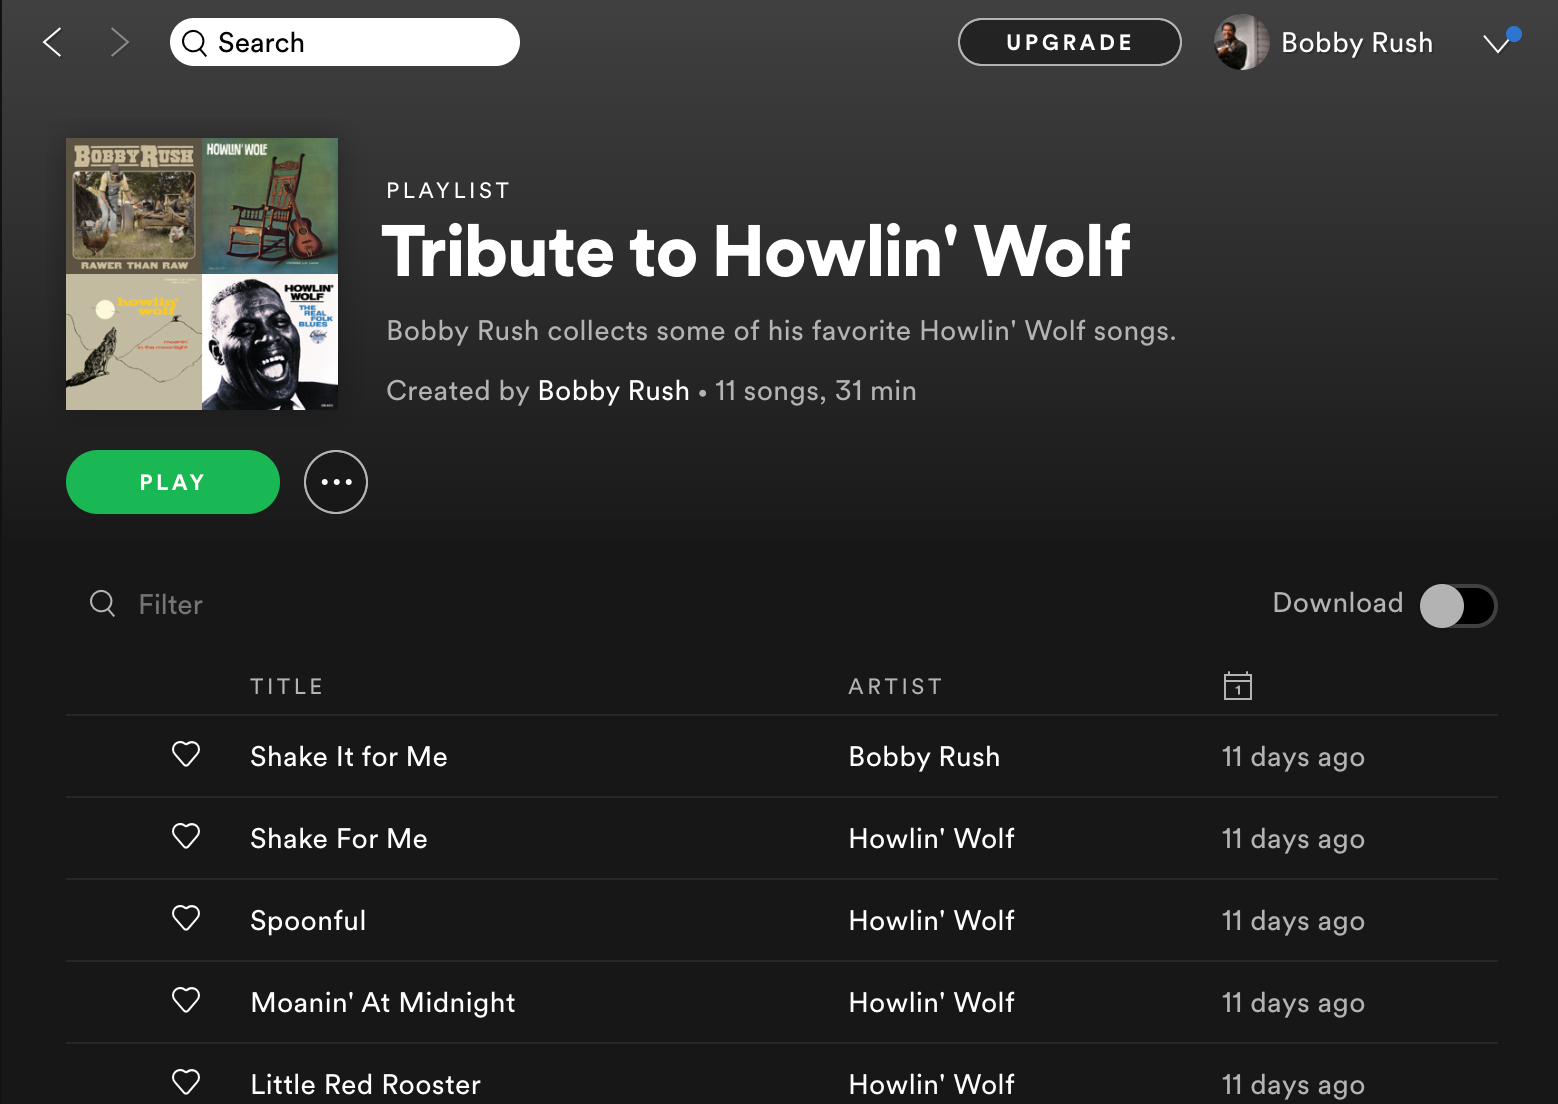Click 11 days ago on Spoonful row
The height and width of the screenshot is (1104, 1558).
coord(1293,921)
